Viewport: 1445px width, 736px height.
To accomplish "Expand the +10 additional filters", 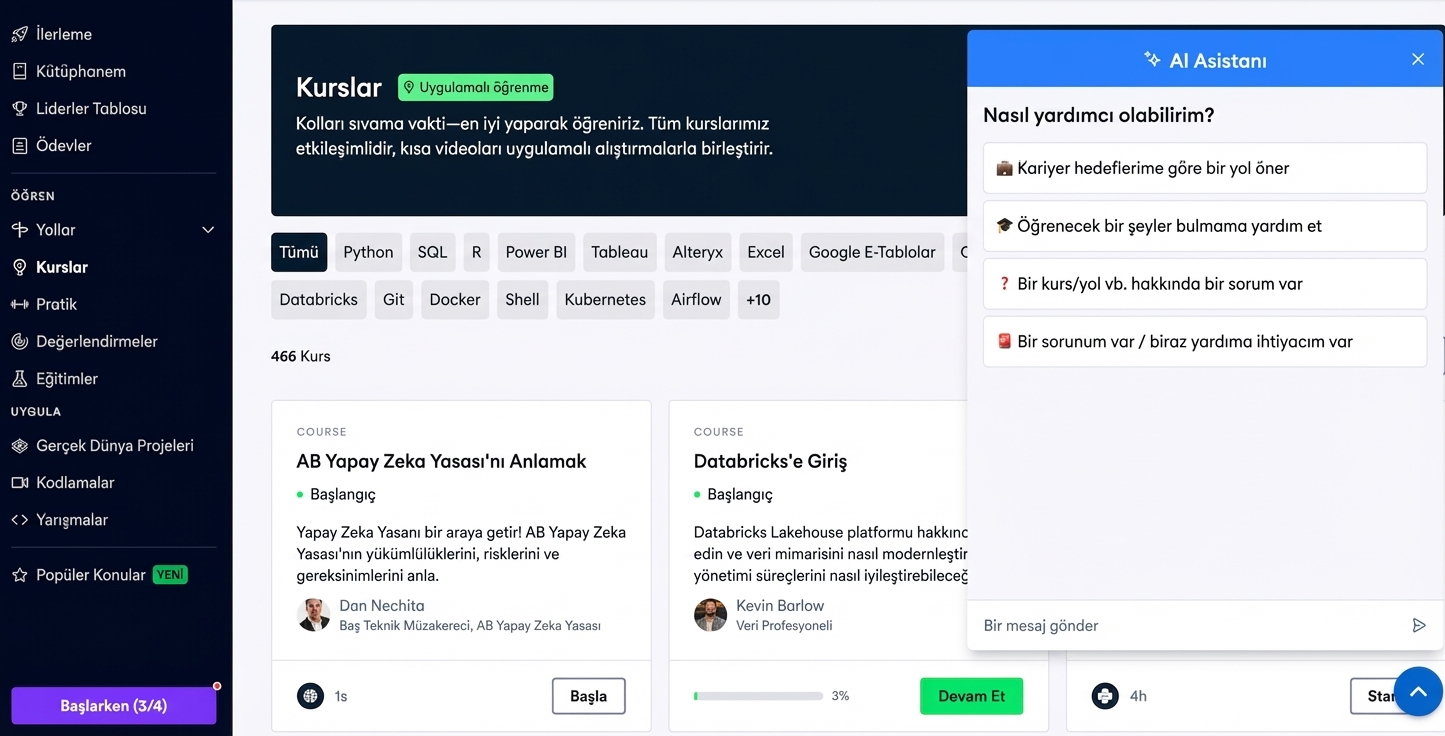I will point(758,299).
